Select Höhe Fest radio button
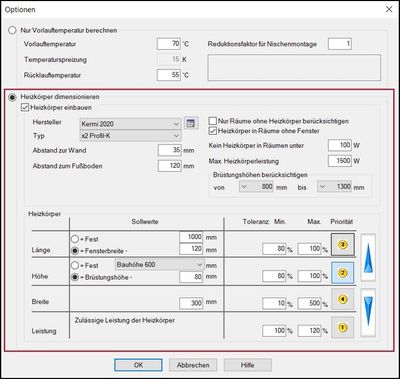This screenshot has width=400, height=379. click(x=75, y=265)
